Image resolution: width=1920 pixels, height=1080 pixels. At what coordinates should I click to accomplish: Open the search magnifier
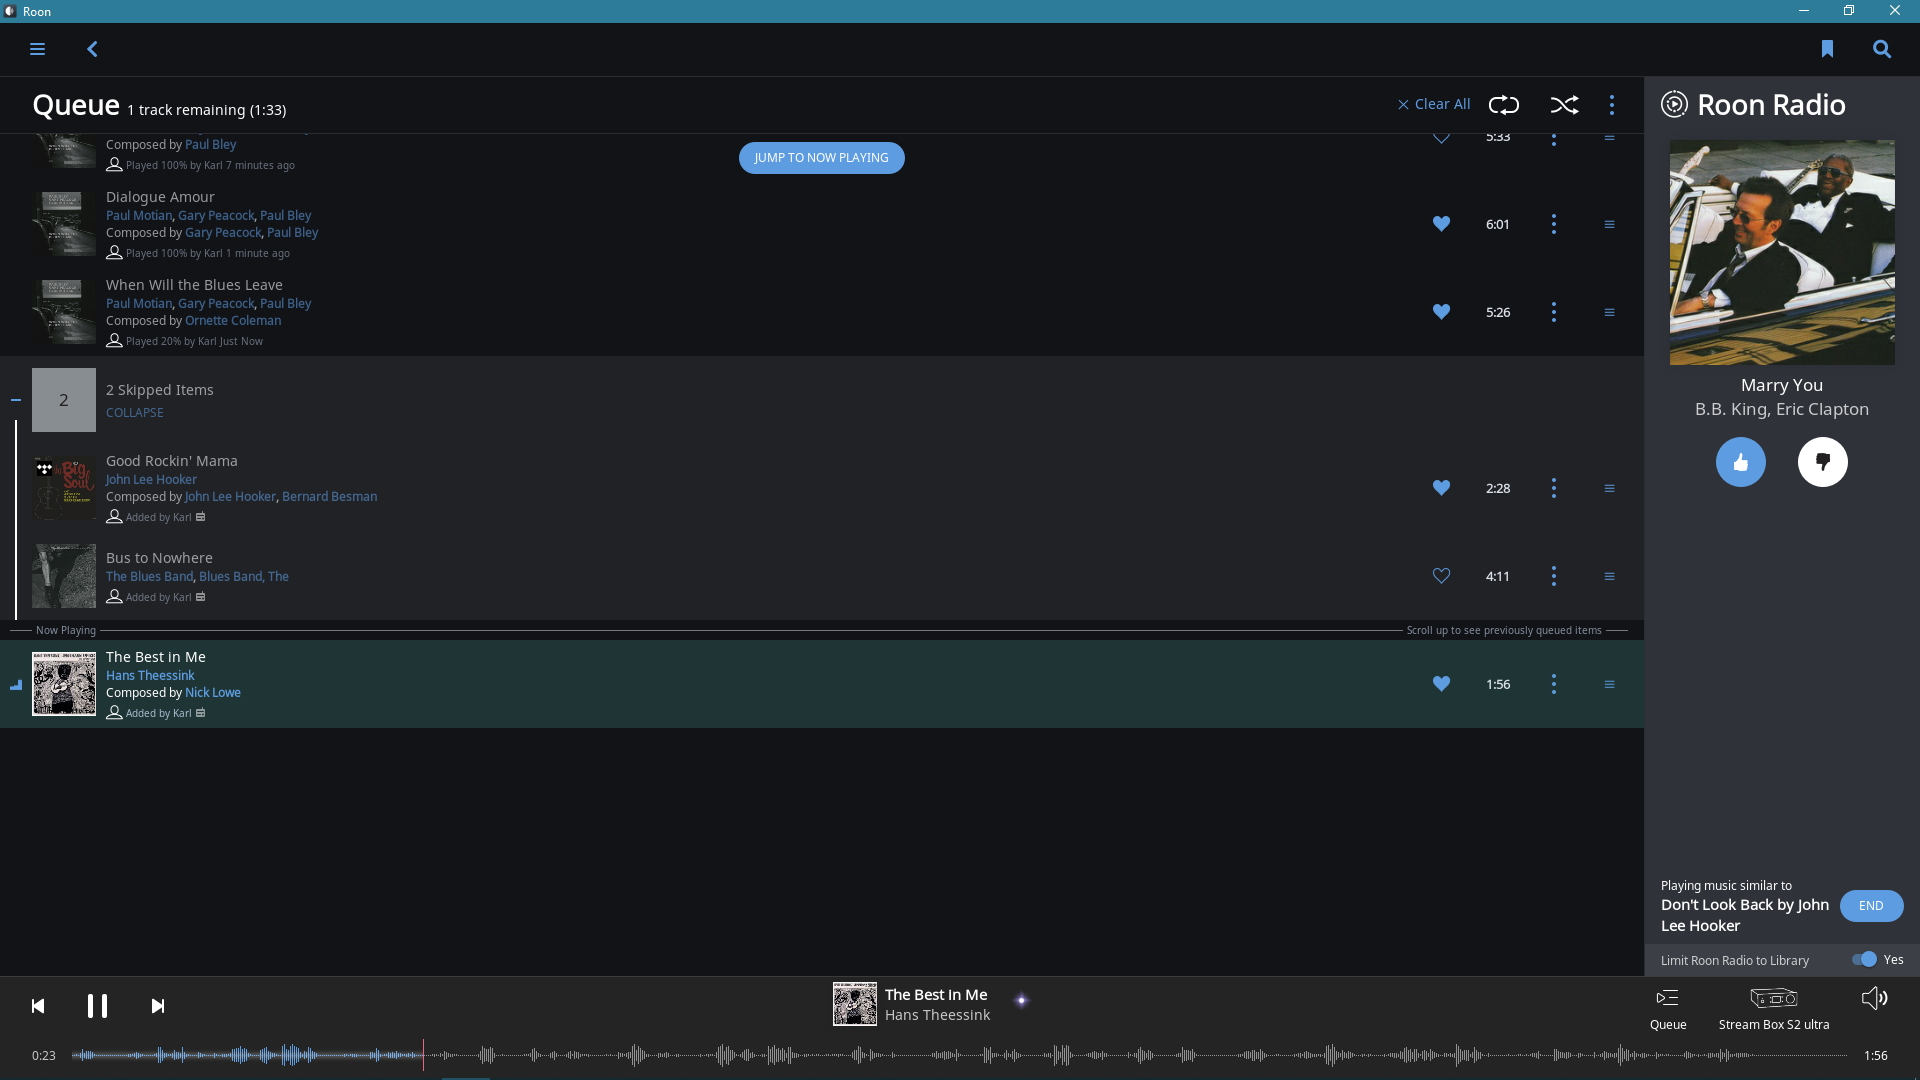tap(1882, 49)
